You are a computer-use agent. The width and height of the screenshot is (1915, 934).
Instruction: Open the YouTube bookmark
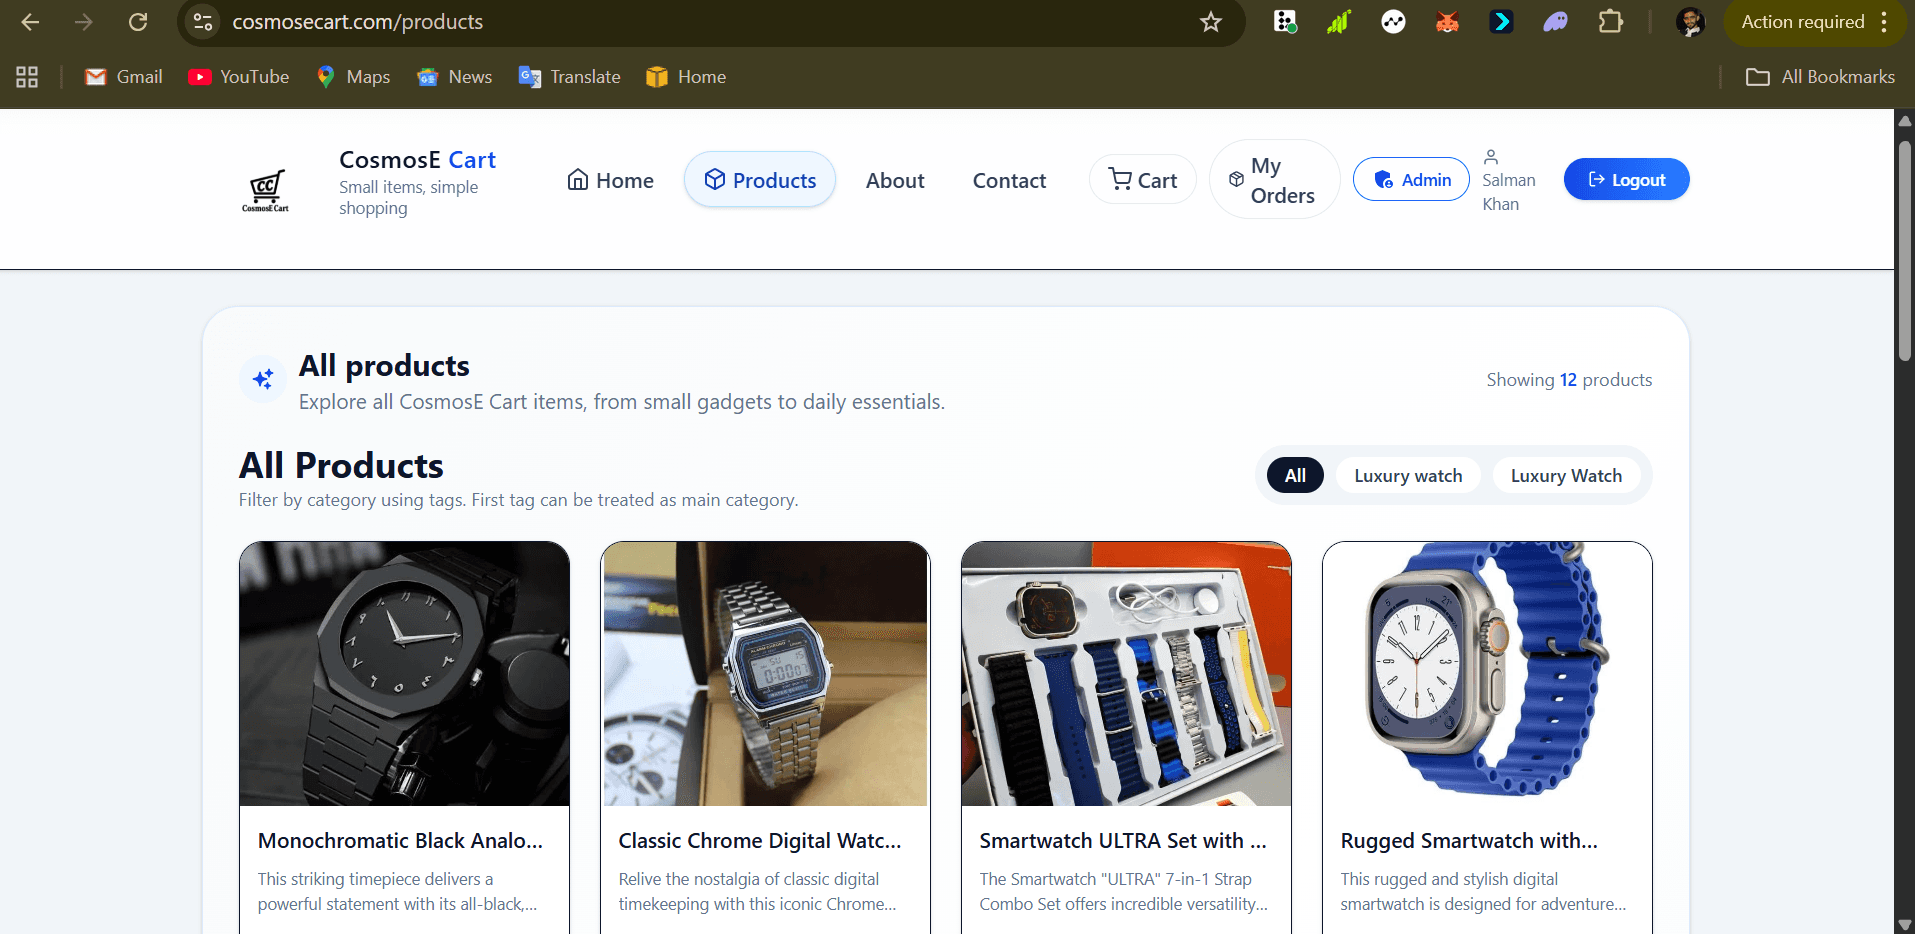click(239, 77)
